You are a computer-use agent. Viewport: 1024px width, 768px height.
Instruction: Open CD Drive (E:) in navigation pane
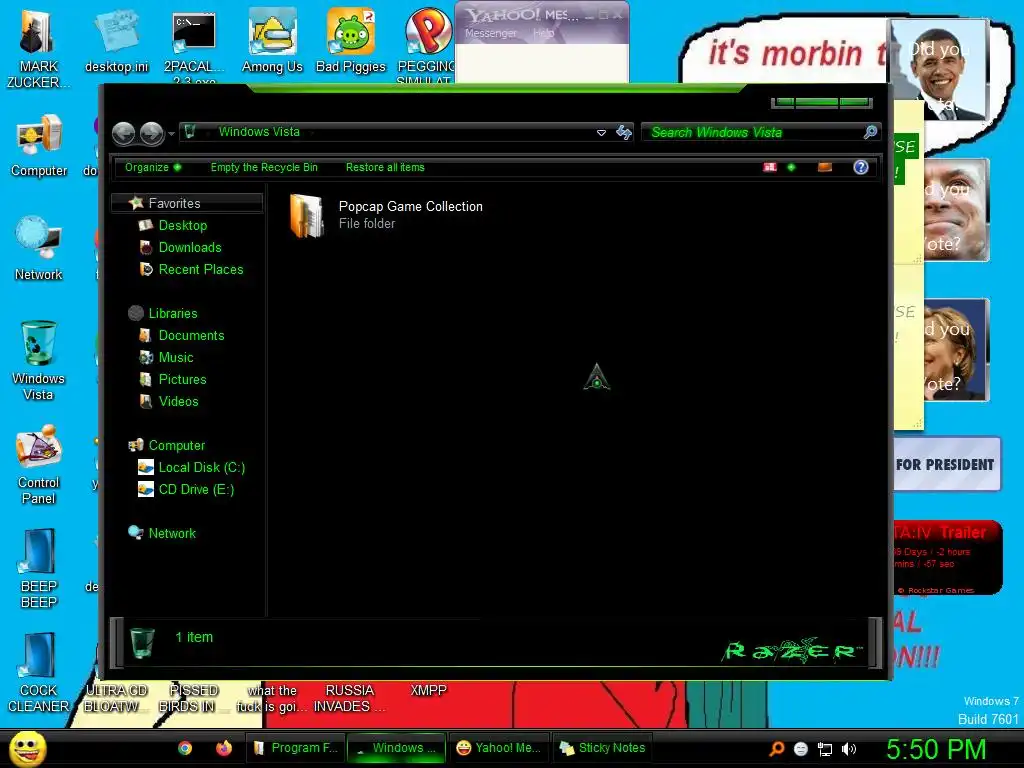coord(196,489)
